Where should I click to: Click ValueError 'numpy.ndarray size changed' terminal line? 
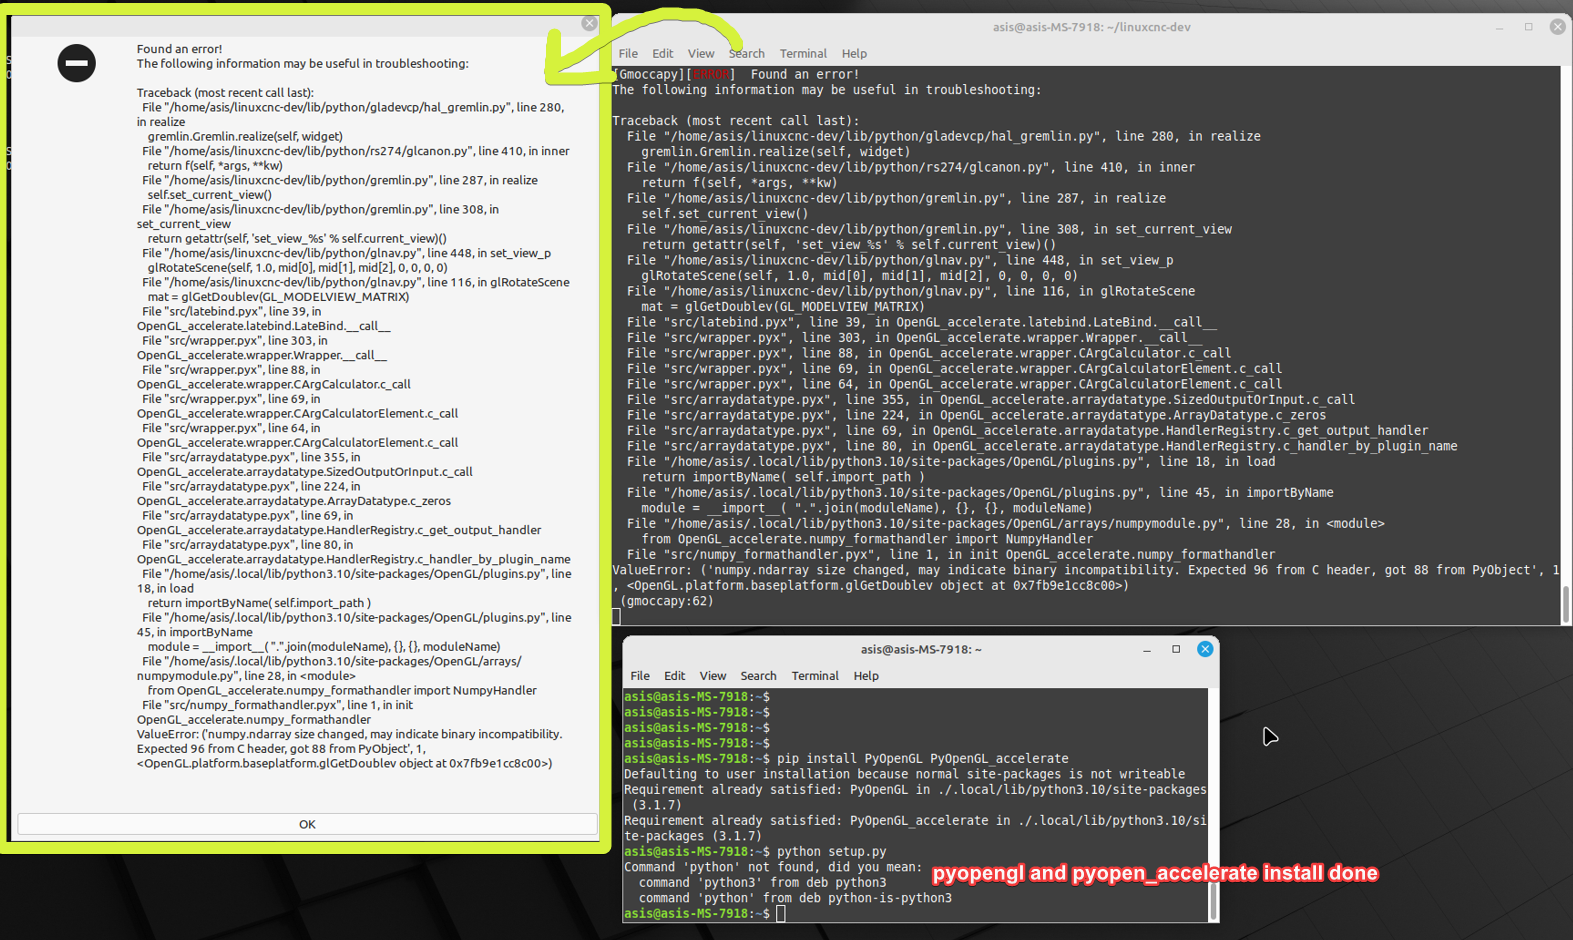(1086, 570)
